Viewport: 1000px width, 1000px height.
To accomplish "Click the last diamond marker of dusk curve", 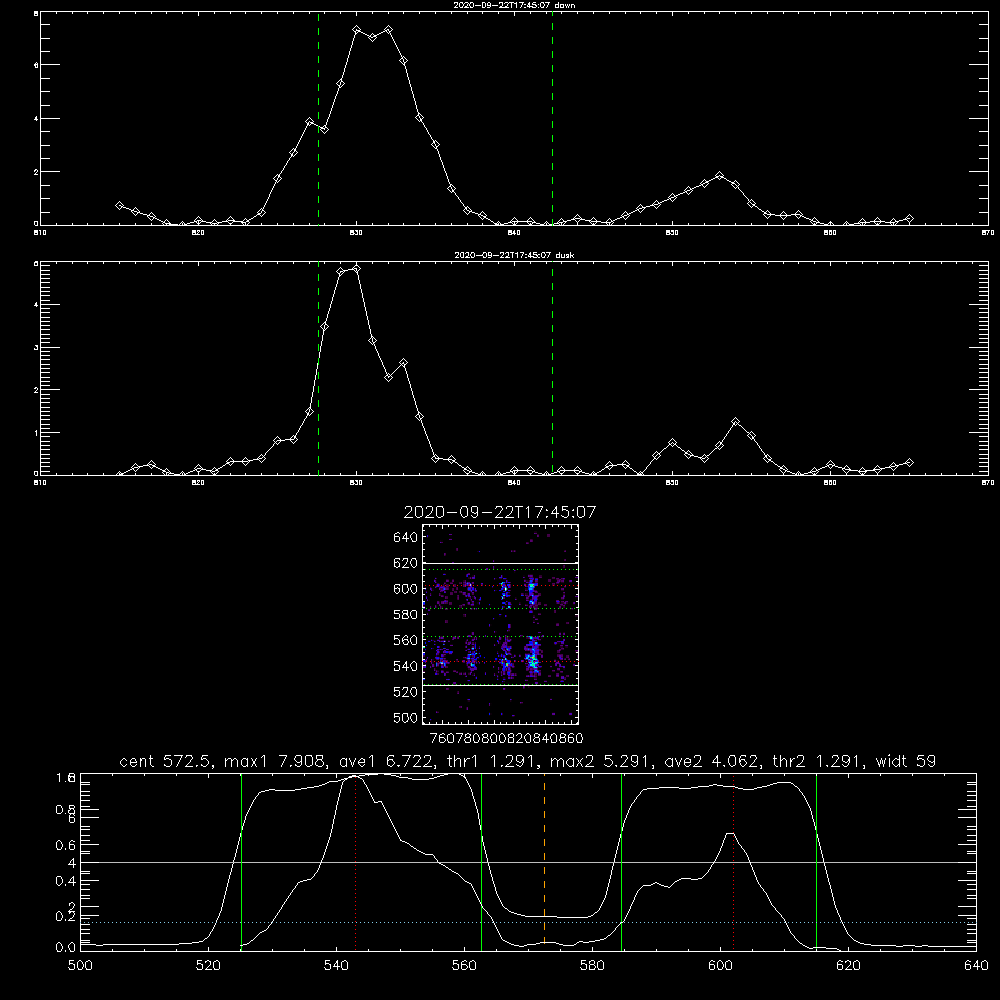I will [x=909, y=462].
